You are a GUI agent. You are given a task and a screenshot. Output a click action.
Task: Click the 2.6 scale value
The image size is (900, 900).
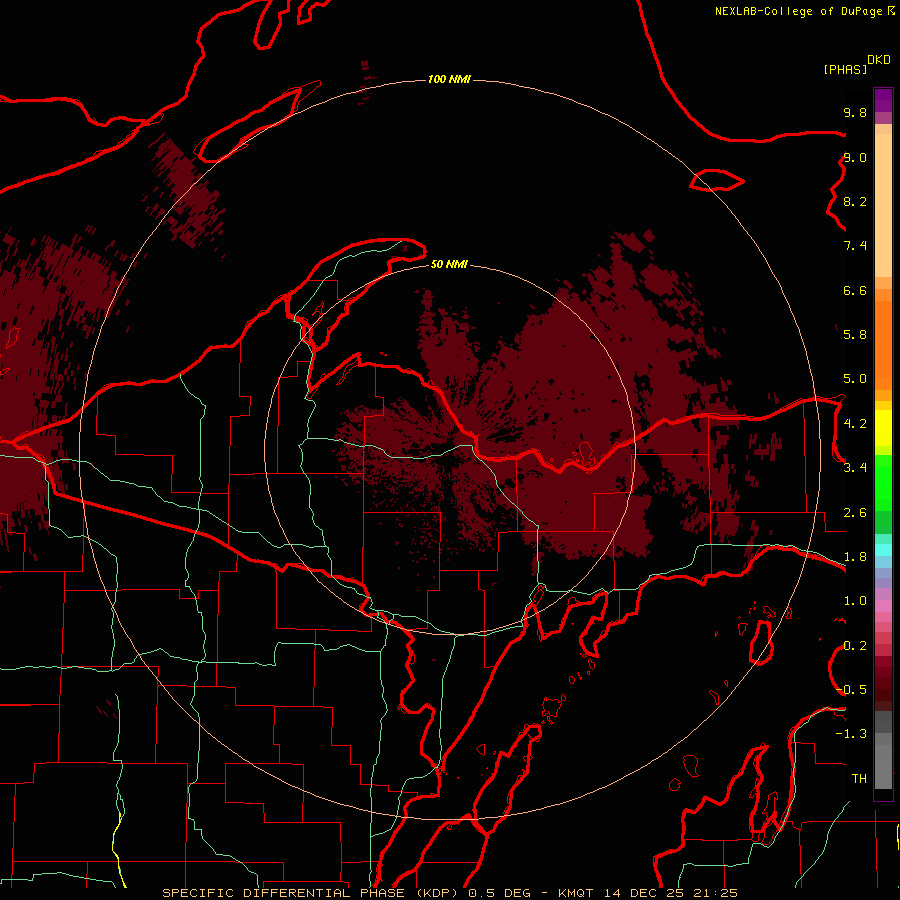855,512
